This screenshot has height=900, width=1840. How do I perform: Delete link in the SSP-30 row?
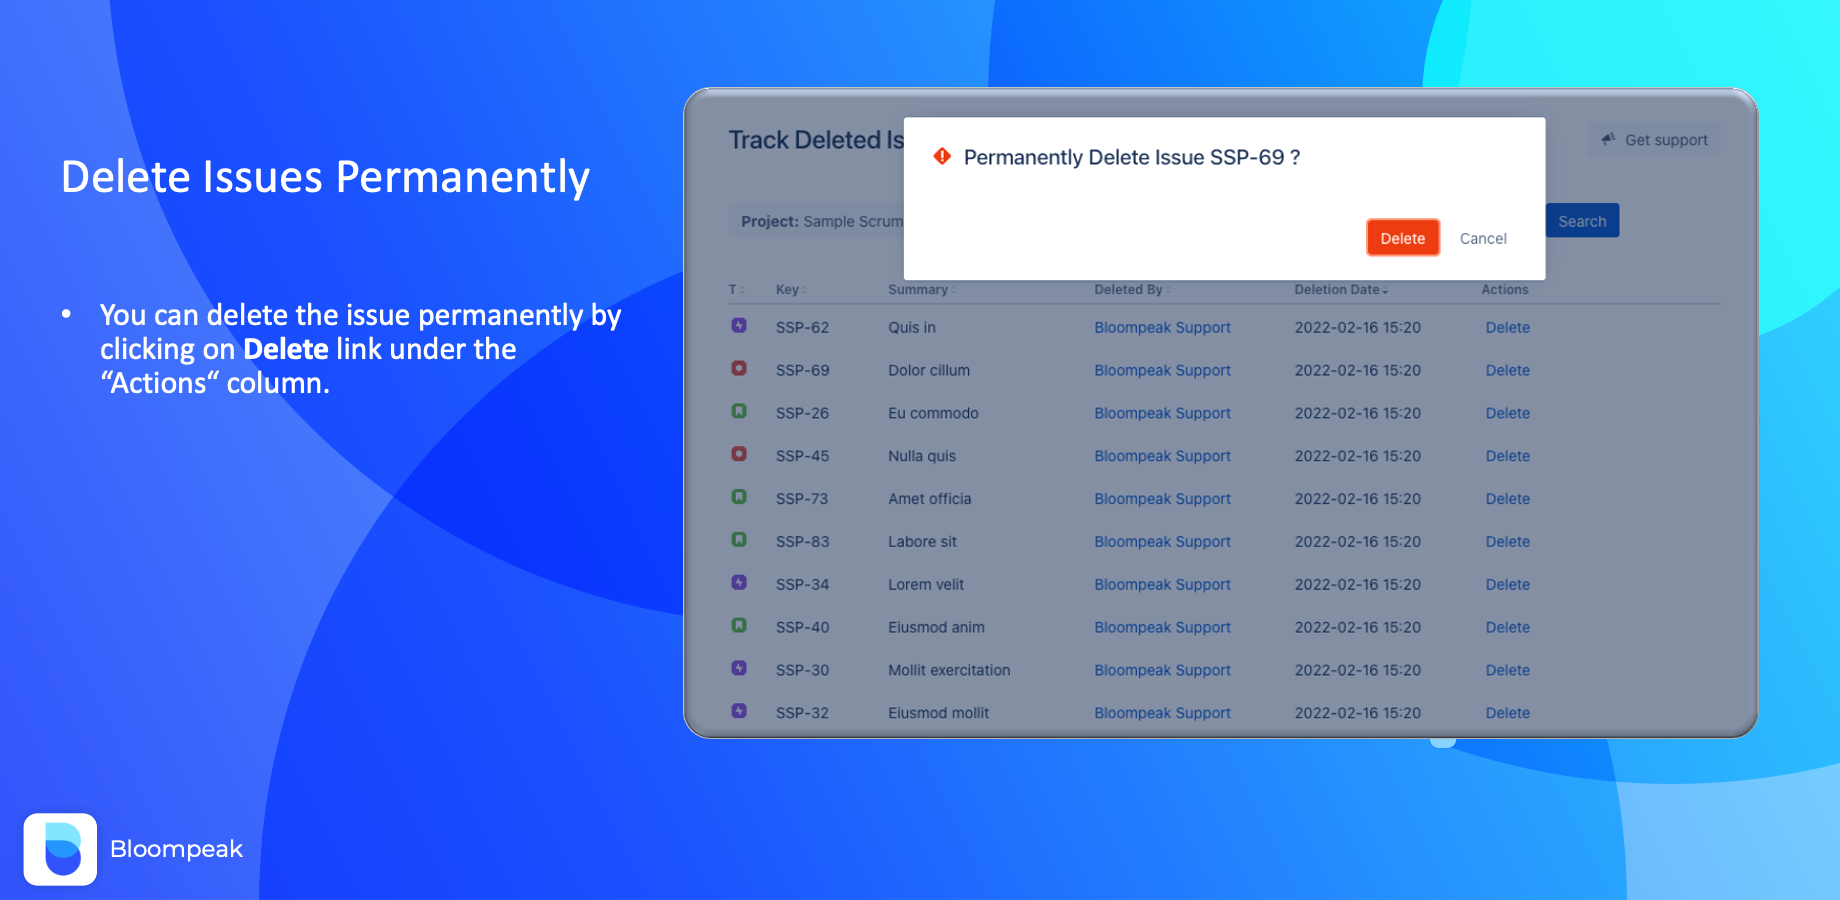(1507, 670)
